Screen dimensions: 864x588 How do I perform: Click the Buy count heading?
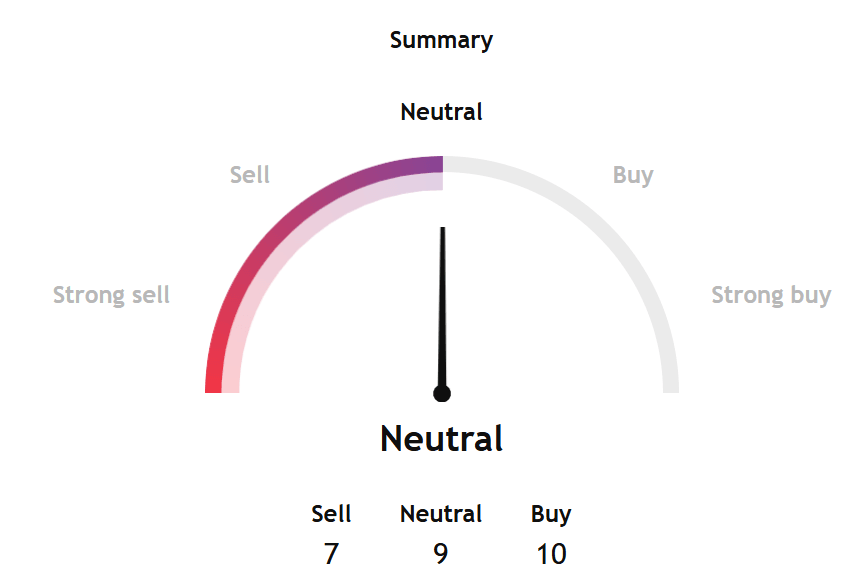[x=551, y=515]
